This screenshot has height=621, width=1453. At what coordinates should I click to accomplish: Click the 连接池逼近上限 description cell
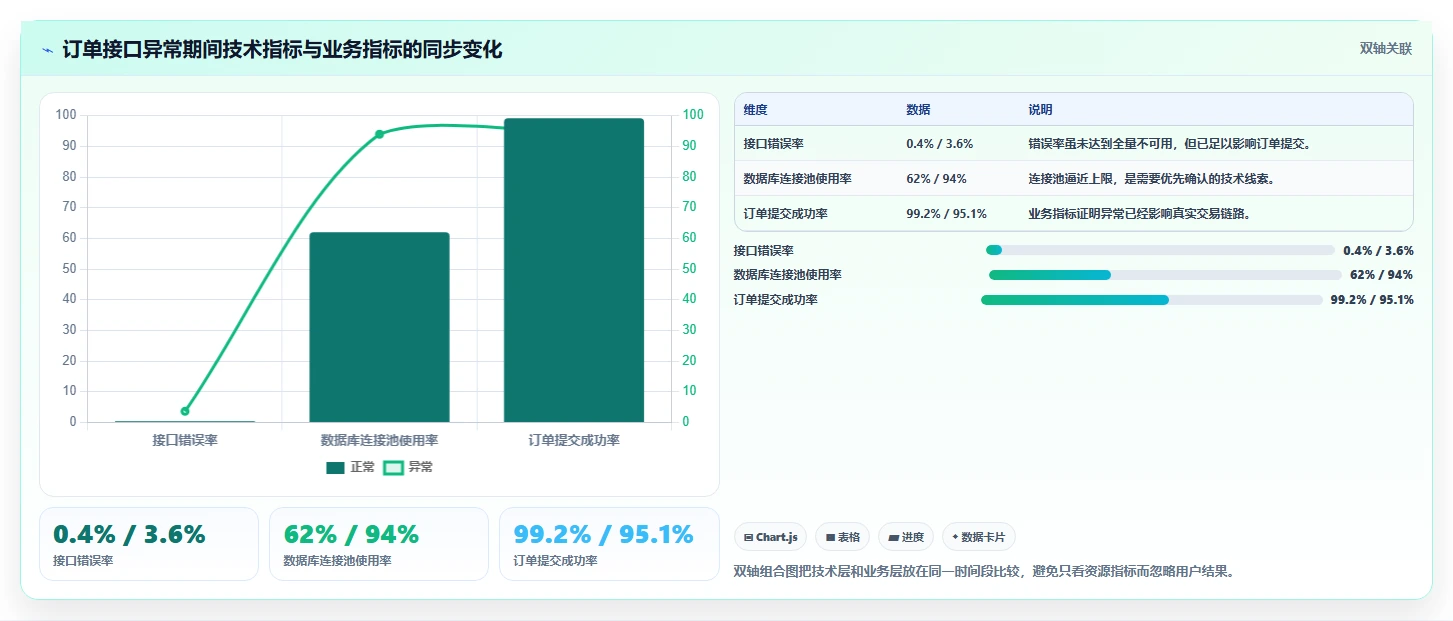coord(1151,179)
